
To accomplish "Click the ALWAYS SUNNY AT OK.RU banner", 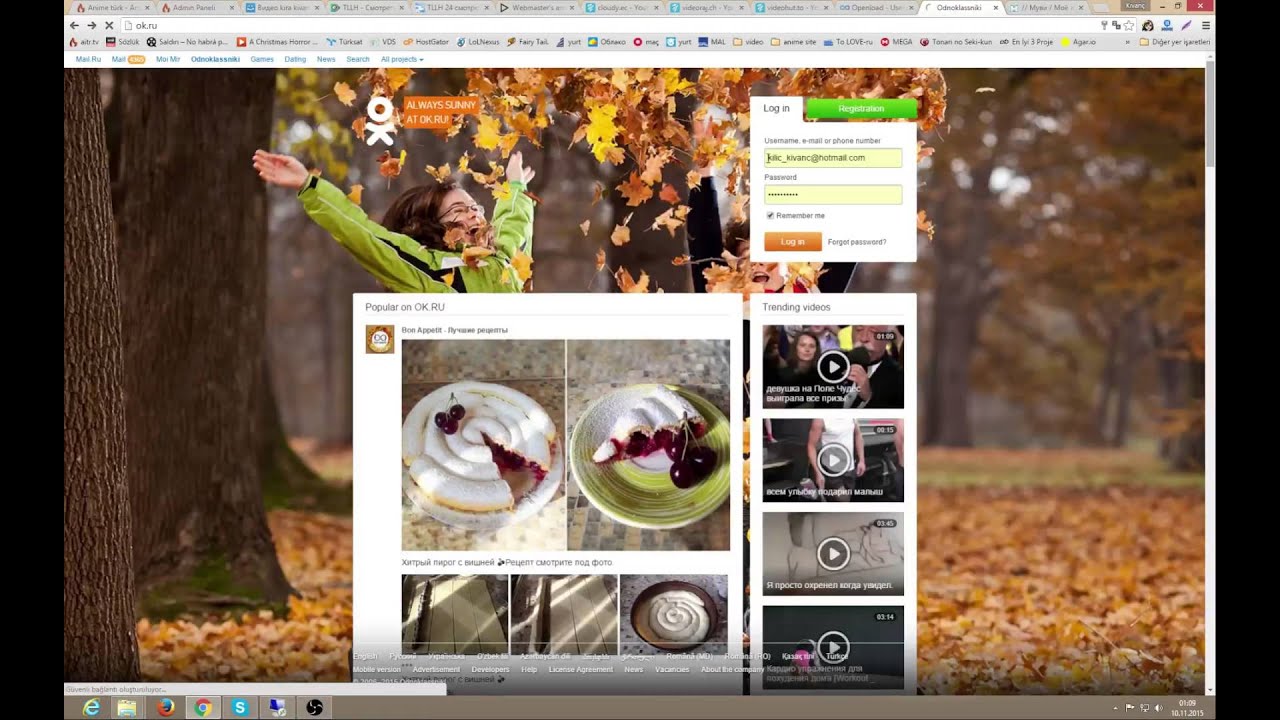I will click(441, 112).
